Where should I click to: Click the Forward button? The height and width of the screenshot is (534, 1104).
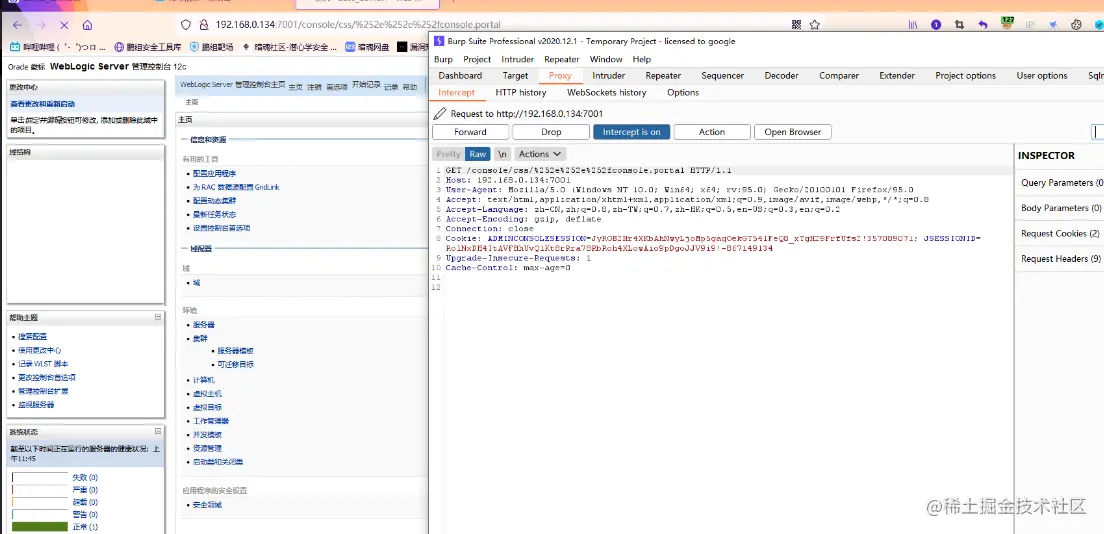point(470,132)
